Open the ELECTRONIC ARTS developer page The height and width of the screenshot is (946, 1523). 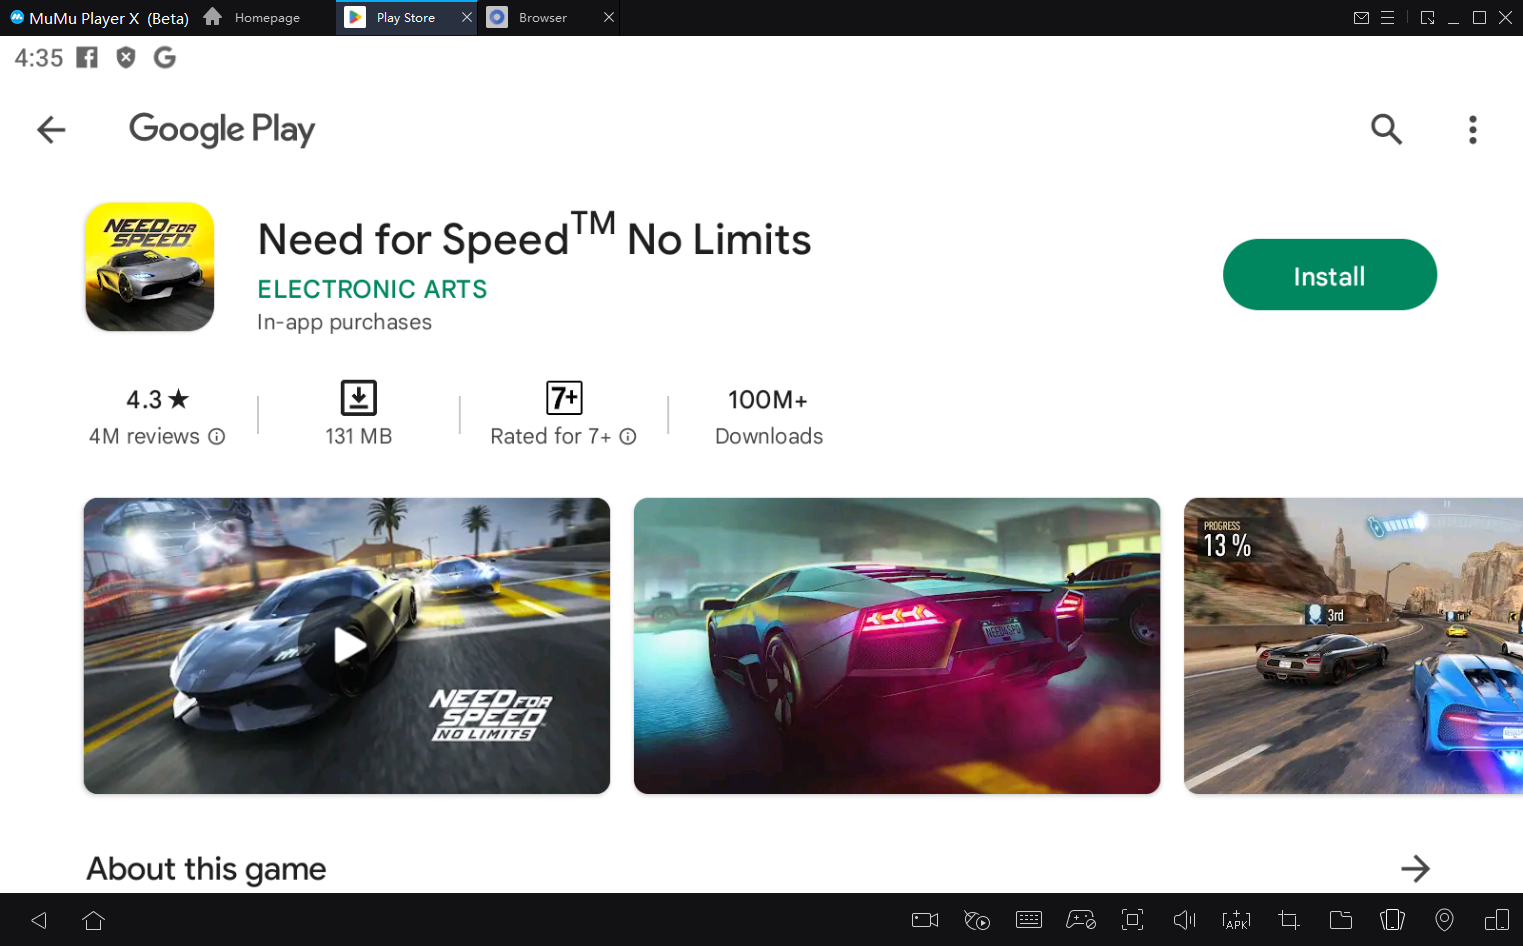point(372,289)
